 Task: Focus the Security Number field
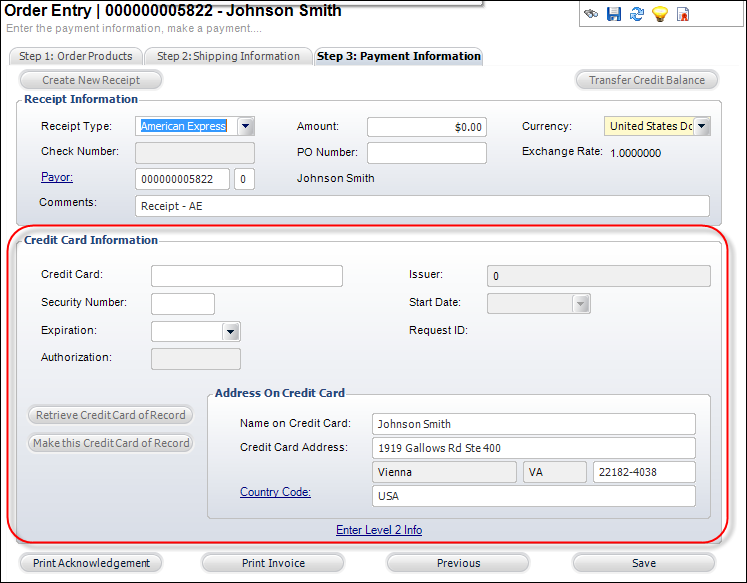(182, 304)
